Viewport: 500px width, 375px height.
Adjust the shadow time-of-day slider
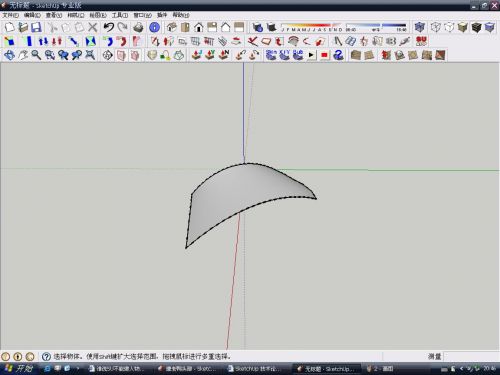click(376, 27)
